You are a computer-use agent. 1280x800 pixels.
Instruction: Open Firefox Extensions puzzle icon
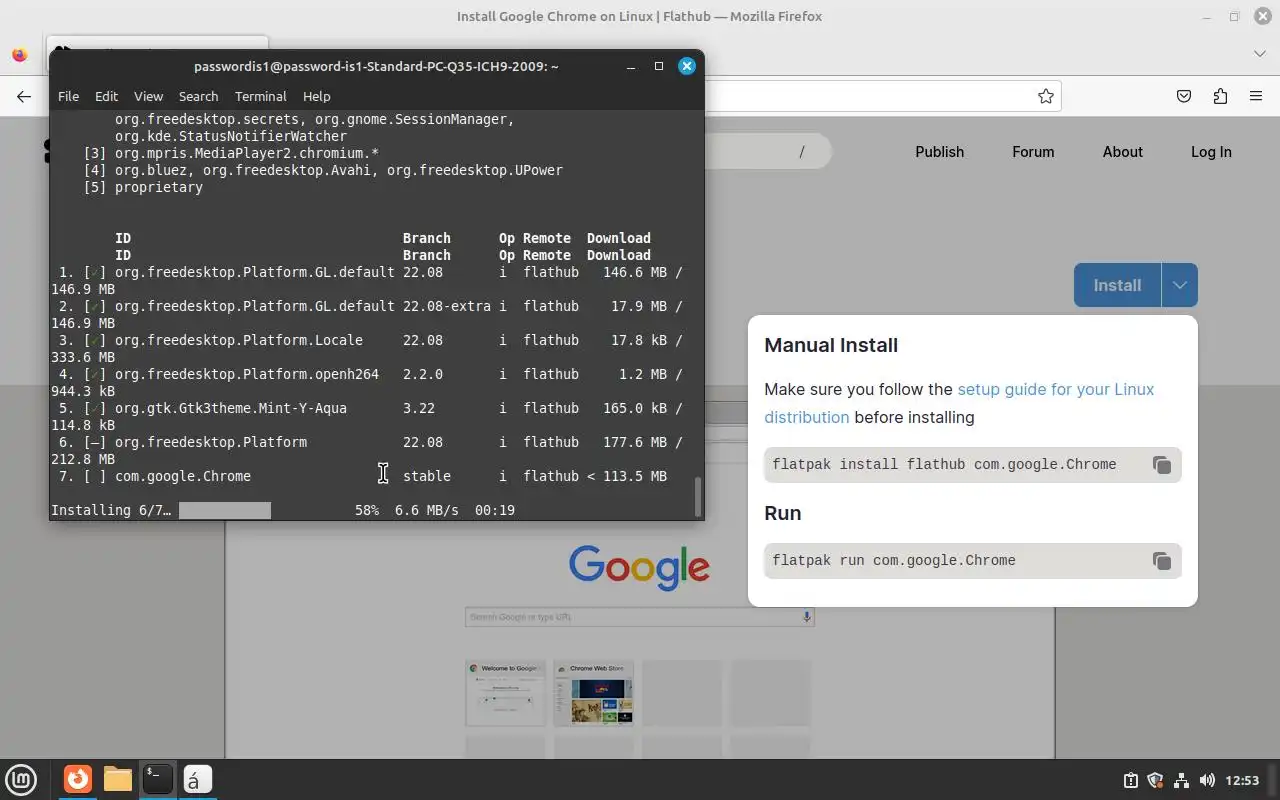coord(1220,96)
